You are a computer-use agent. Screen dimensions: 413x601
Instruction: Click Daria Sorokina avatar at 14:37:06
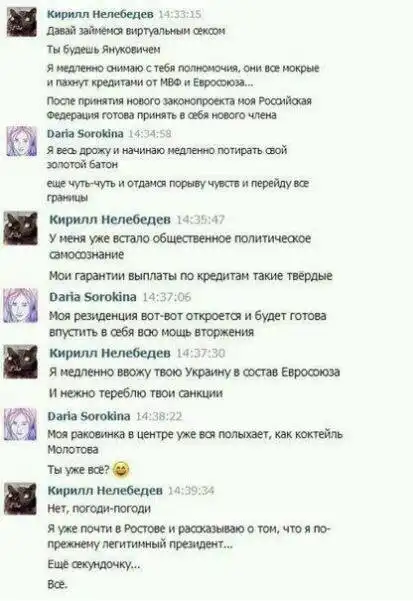(x=21, y=305)
